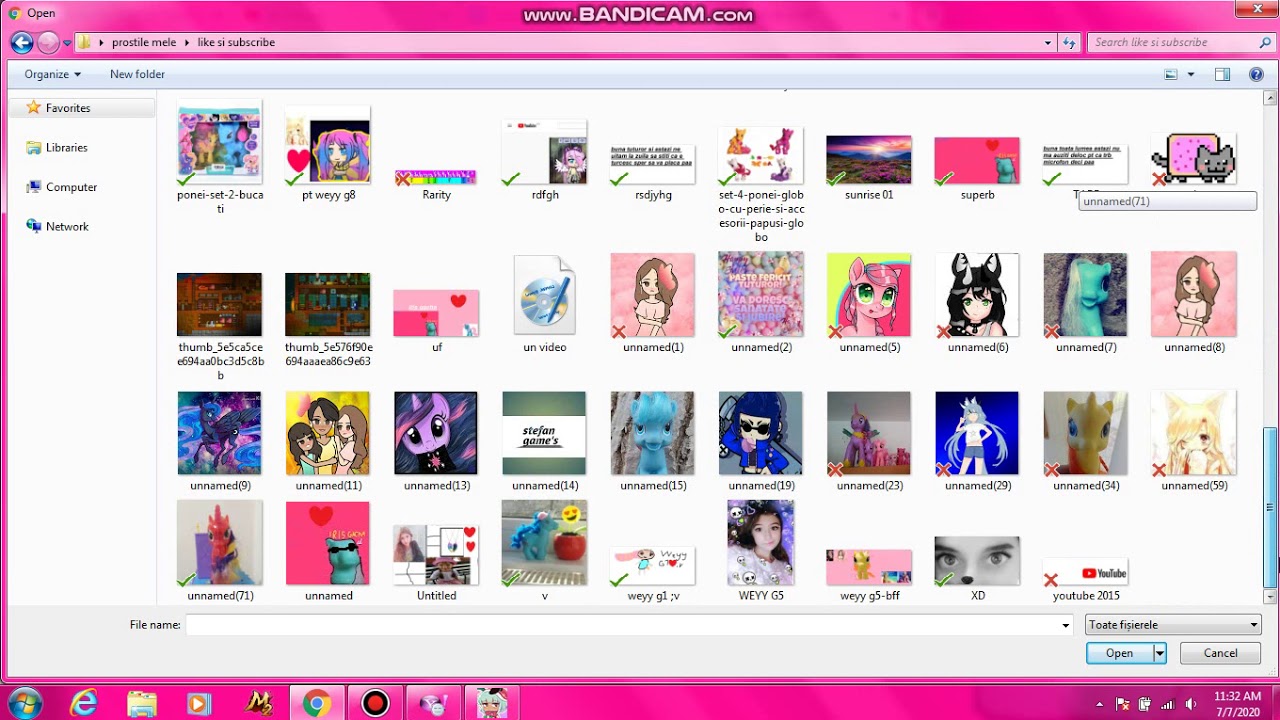Expand arrow between prostile mele and like si subscribe
Viewport: 1280px width, 720px height.
coord(187,42)
